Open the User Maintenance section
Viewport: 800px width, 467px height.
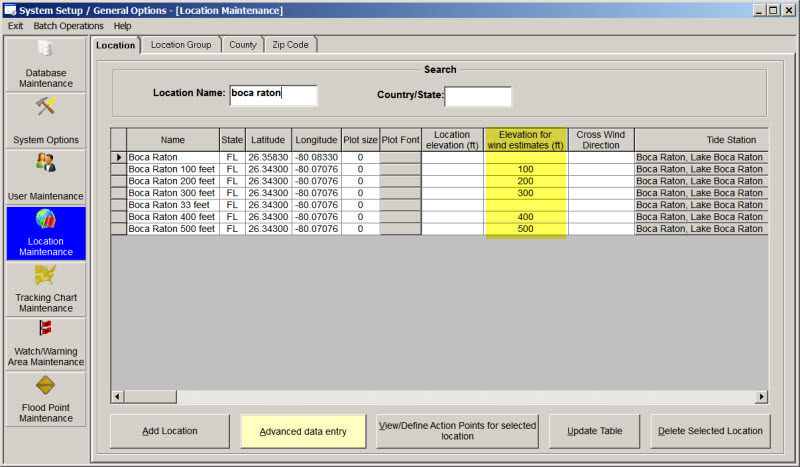(46, 177)
